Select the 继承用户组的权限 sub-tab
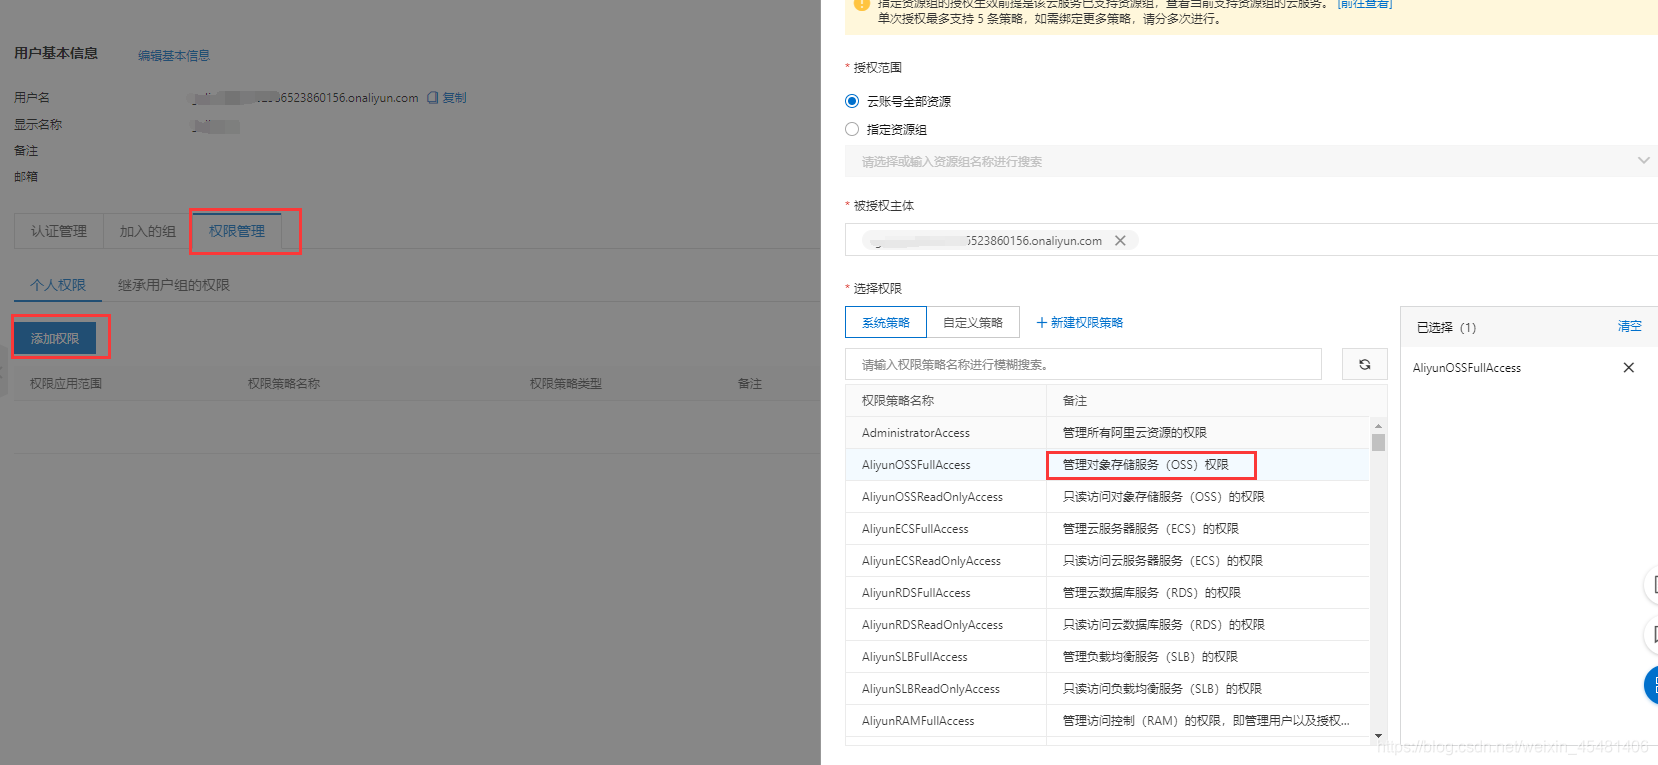 [x=174, y=285]
